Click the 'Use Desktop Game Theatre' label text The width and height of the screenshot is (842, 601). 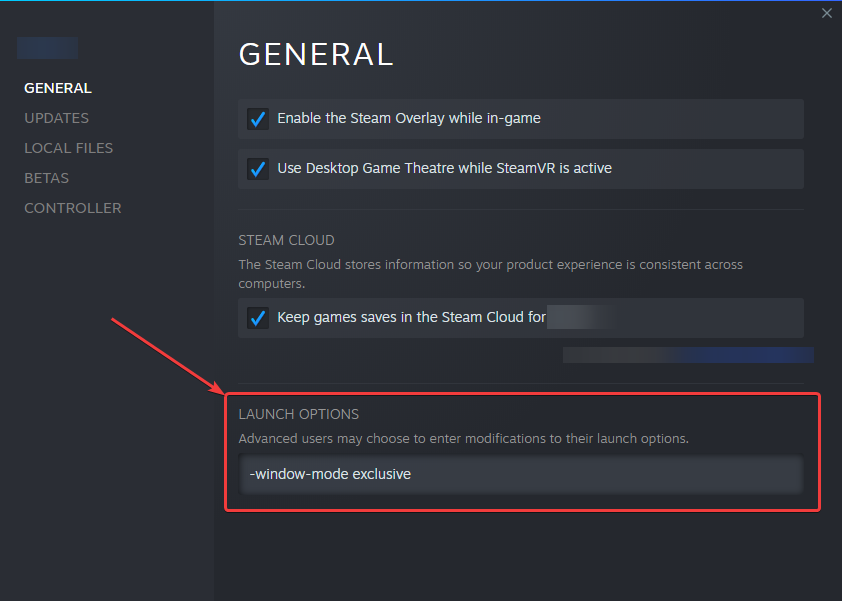point(444,168)
